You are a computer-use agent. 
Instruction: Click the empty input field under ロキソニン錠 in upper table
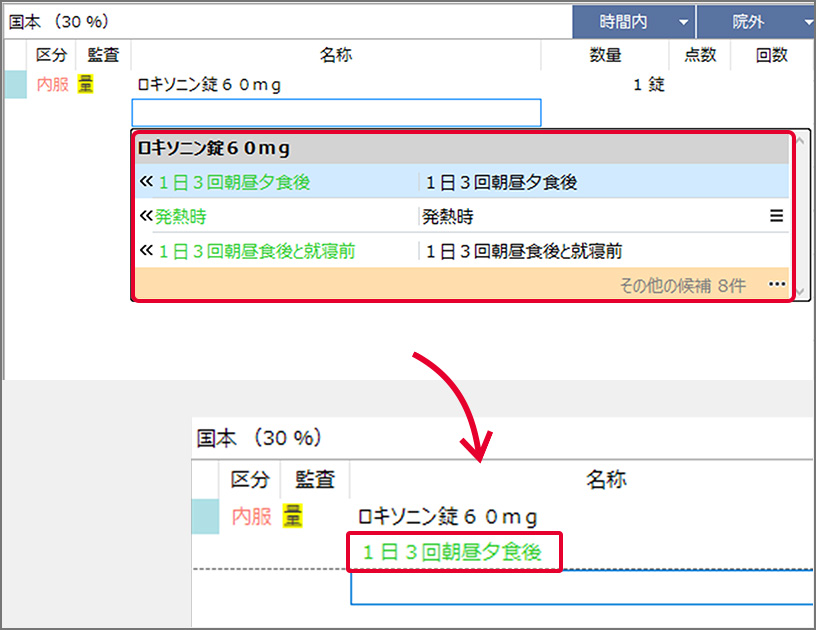click(x=336, y=112)
